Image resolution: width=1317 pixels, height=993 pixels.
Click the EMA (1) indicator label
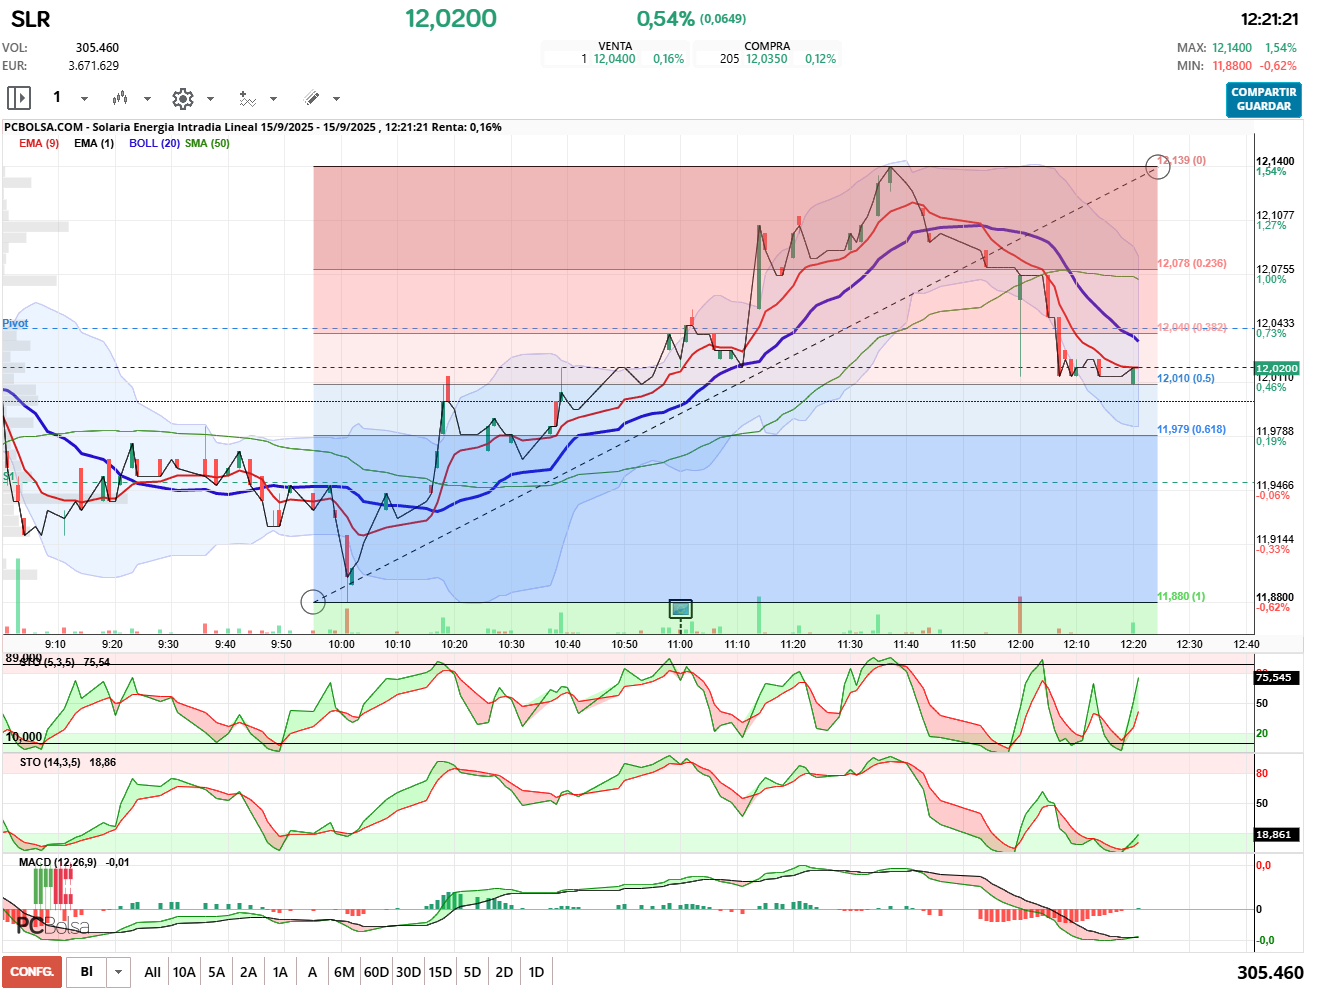click(x=94, y=143)
